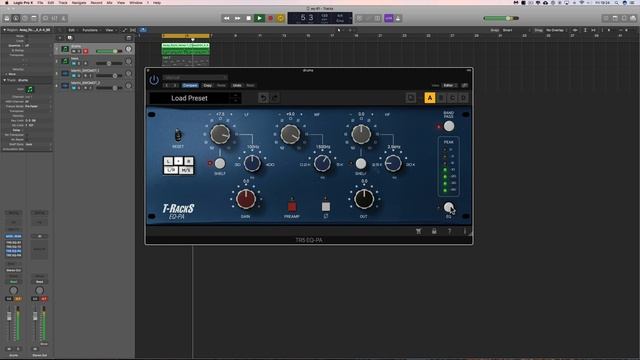Click Undo in the plugin header

tap(237, 85)
